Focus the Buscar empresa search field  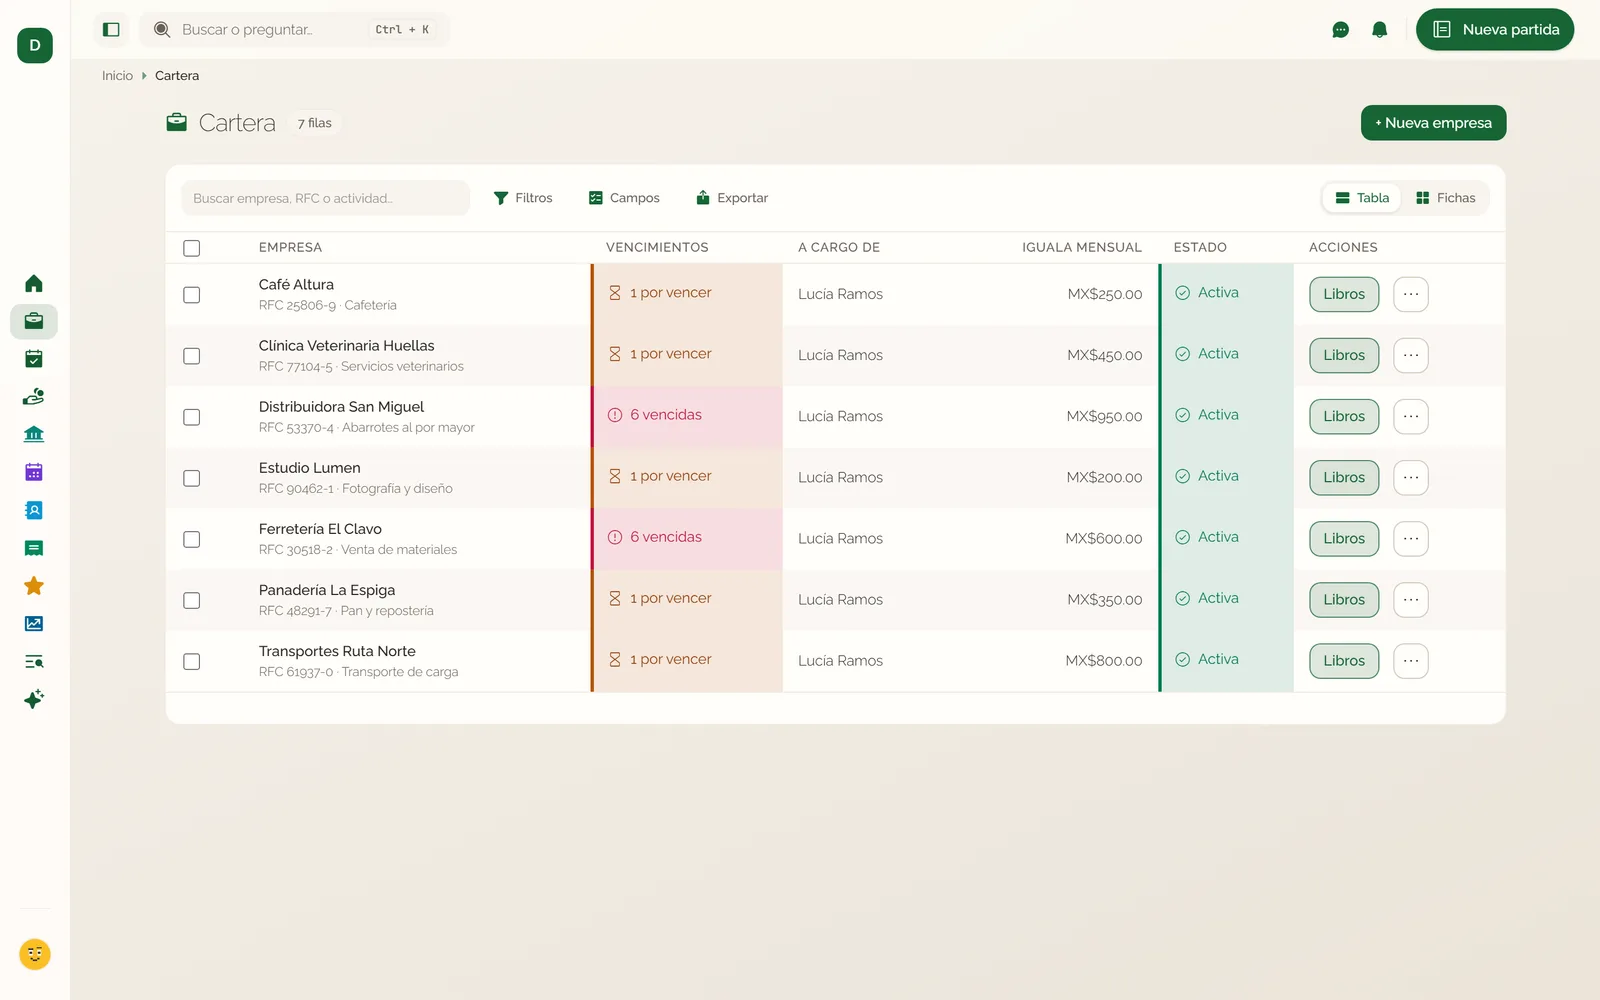(x=325, y=198)
